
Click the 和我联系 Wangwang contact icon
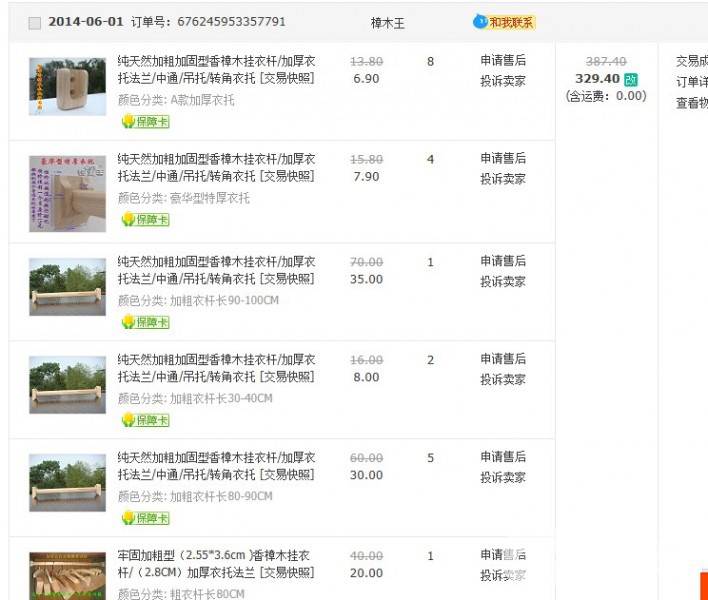point(503,22)
